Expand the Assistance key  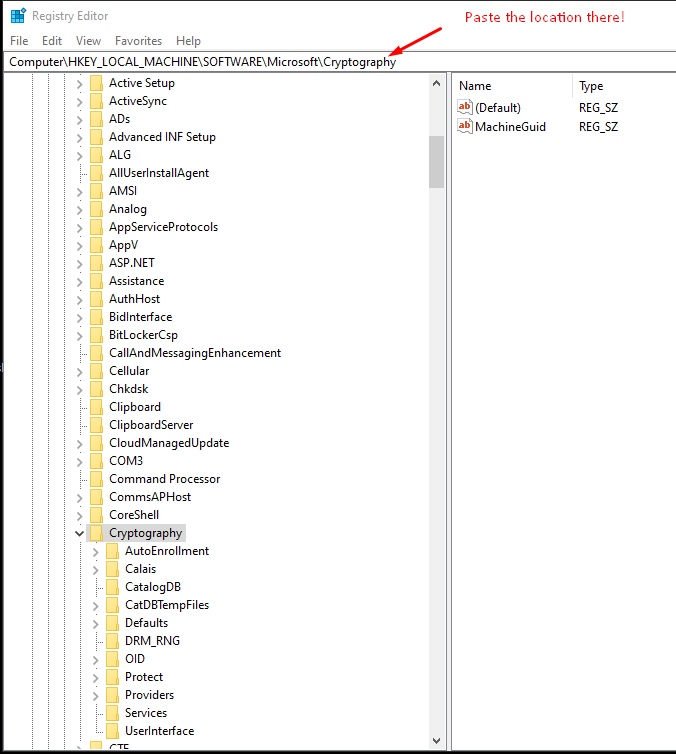[80, 281]
